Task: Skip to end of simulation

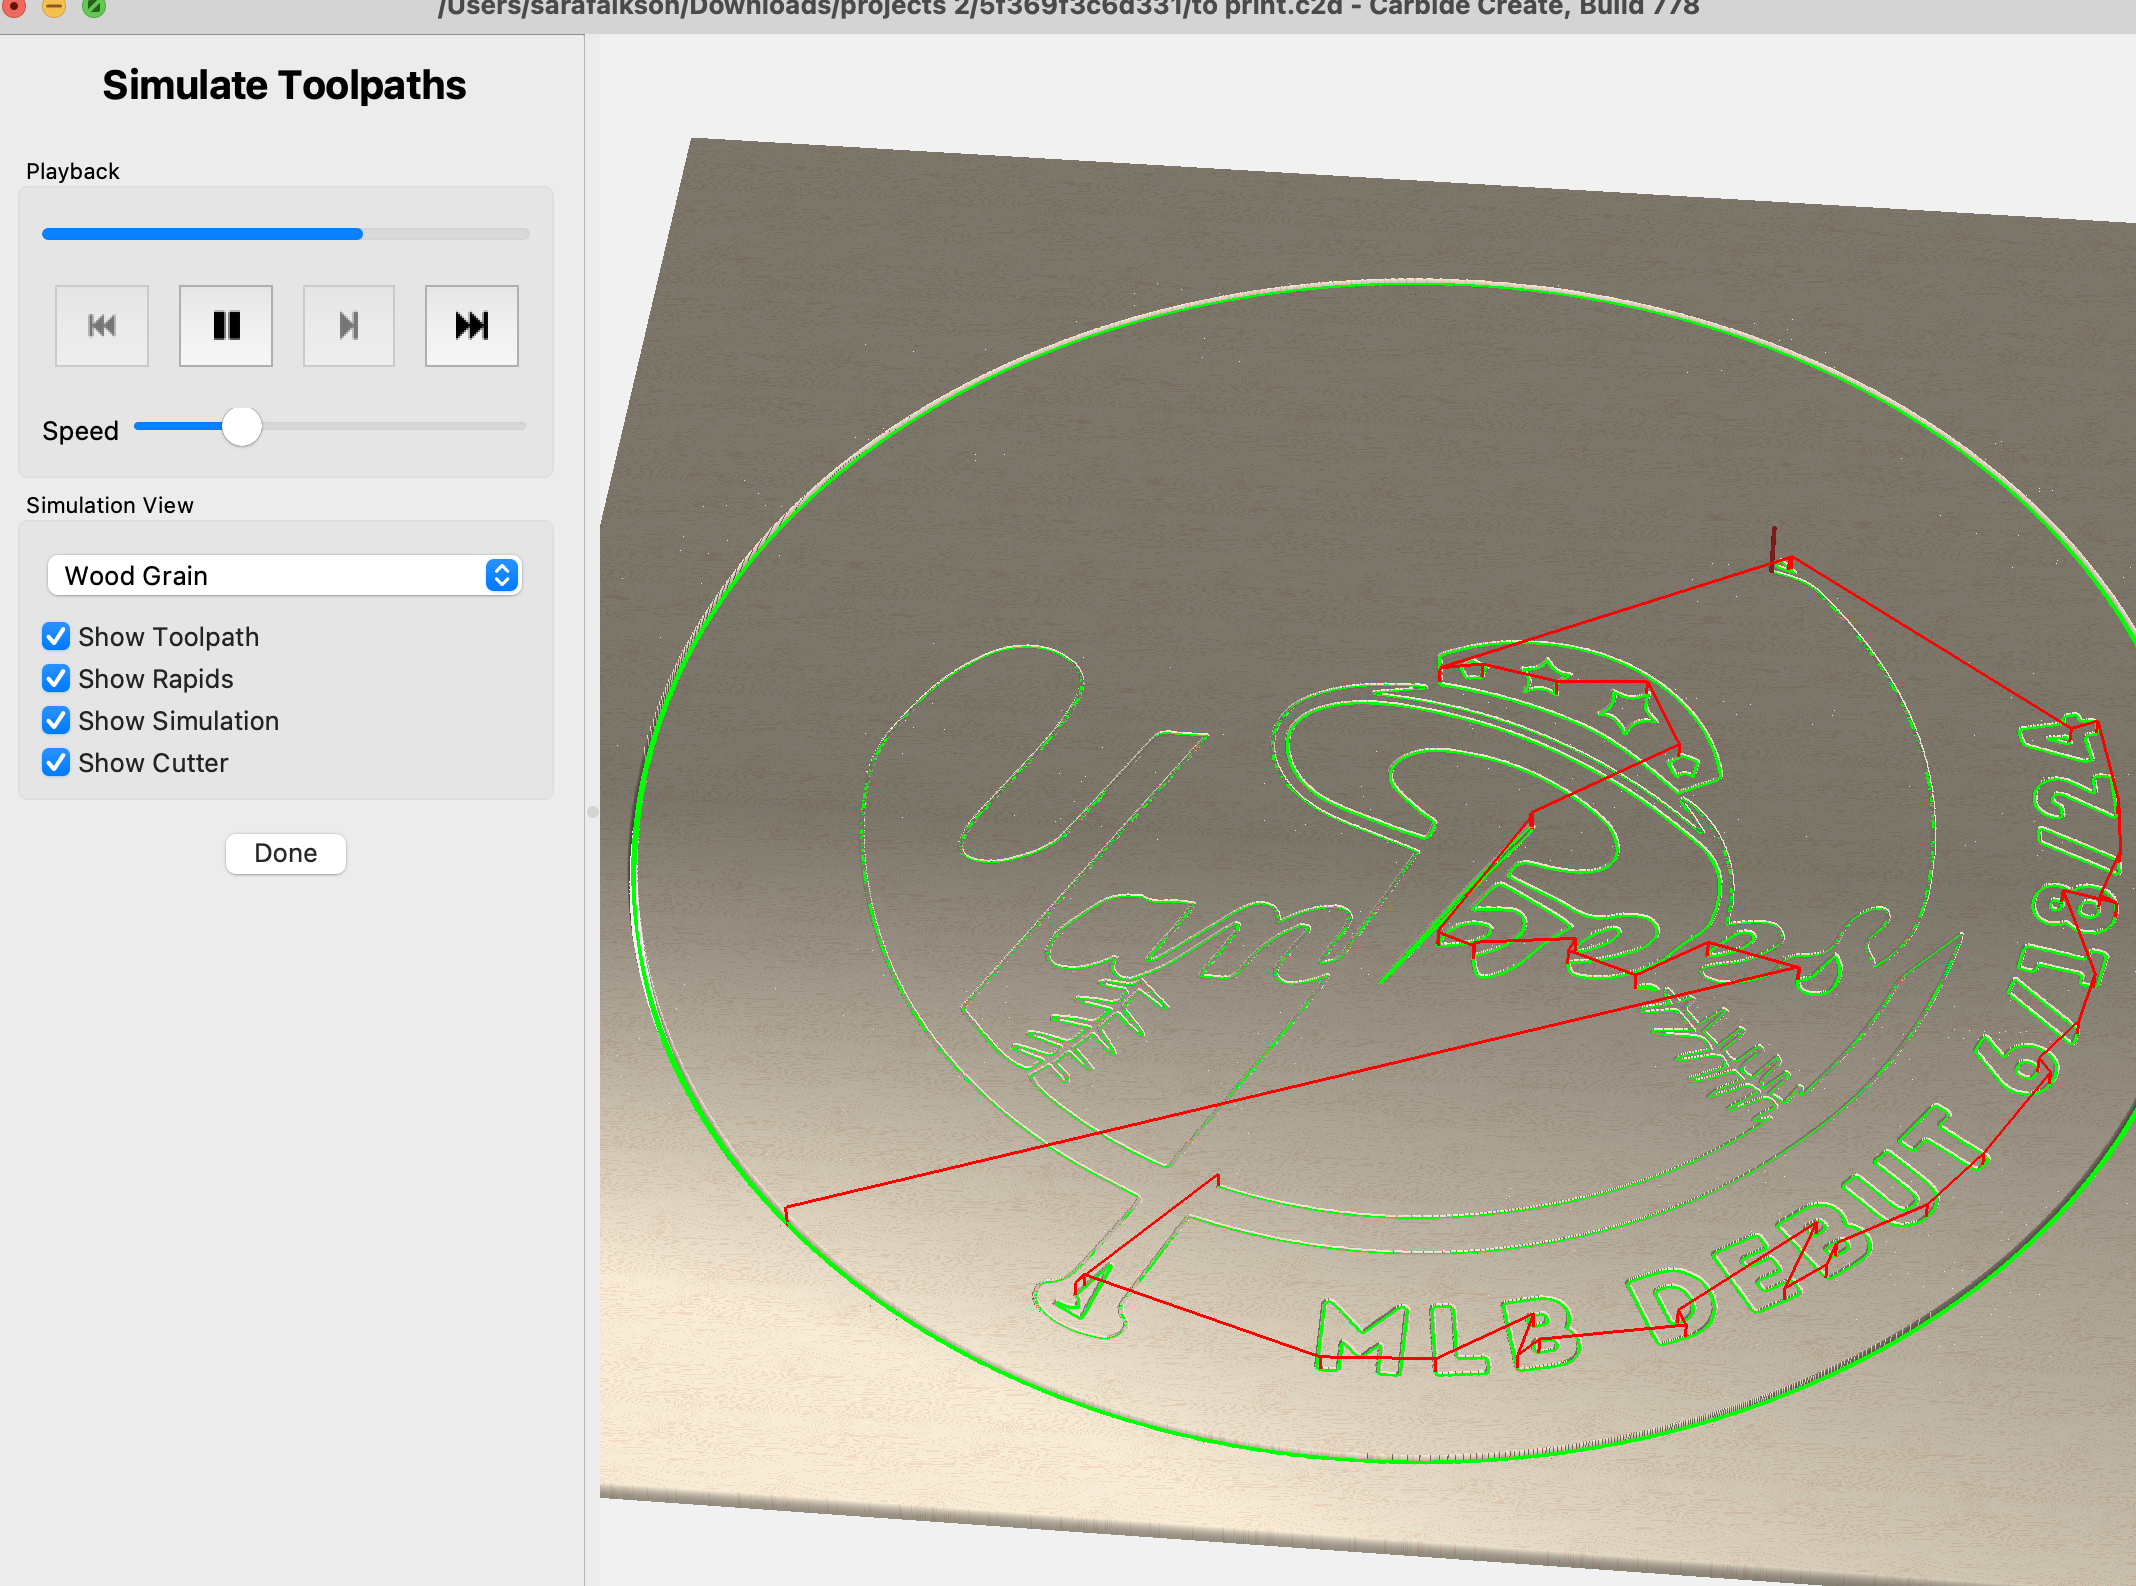Action: tap(472, 326)
